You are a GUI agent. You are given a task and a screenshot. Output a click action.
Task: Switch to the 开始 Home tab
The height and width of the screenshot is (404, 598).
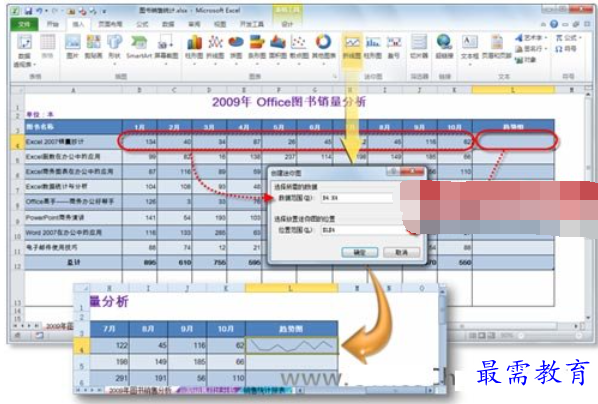pyautogui.click(x=53, y=24)
